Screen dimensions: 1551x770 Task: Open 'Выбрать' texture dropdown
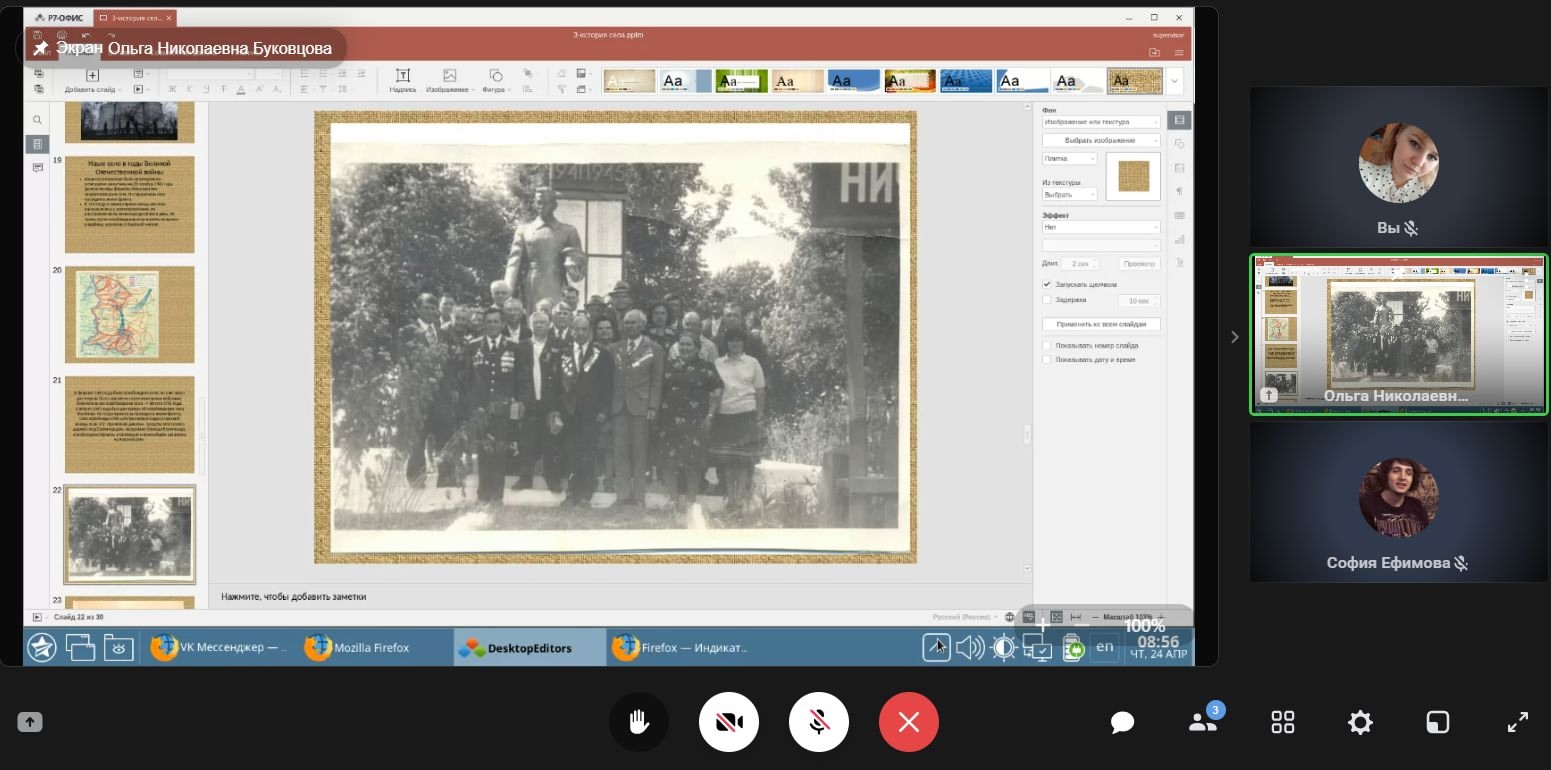click(x=1069, y=194)
